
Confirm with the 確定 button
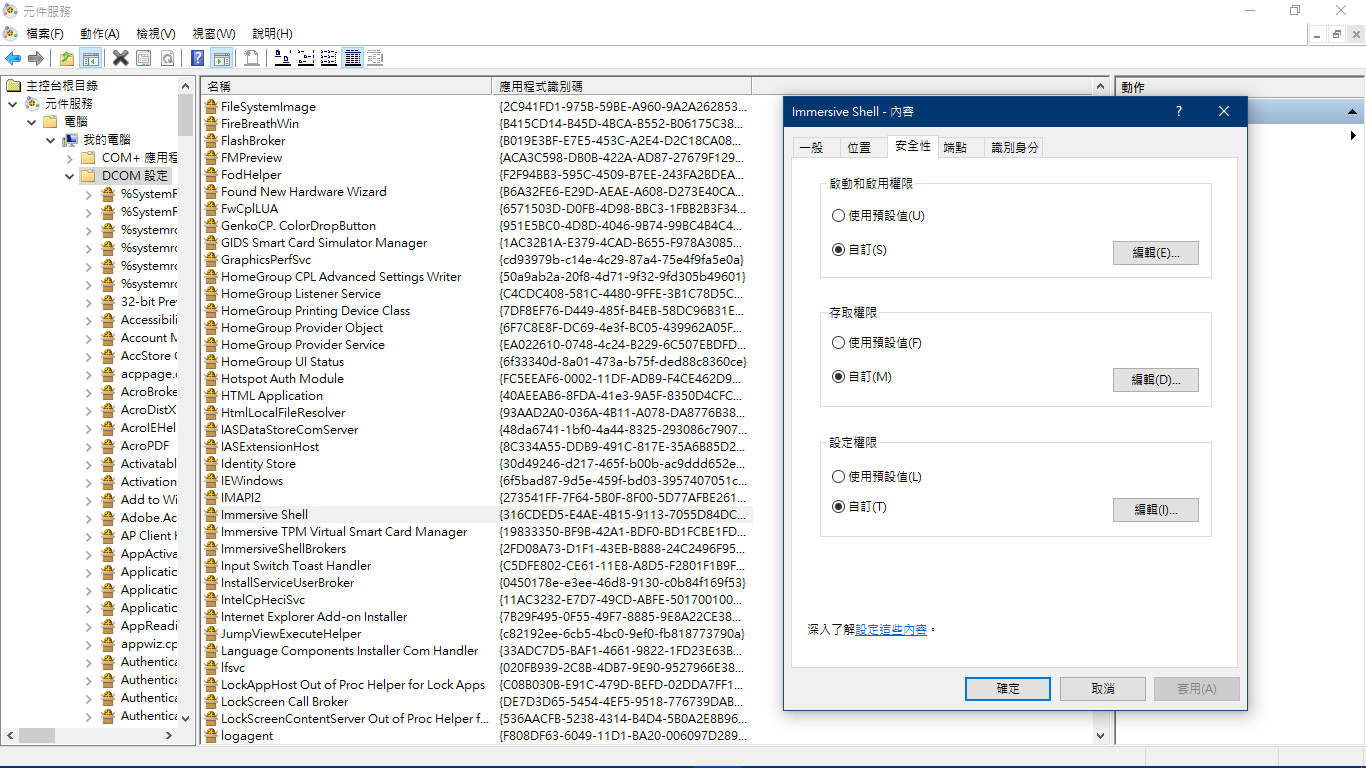click(1008, 689)
